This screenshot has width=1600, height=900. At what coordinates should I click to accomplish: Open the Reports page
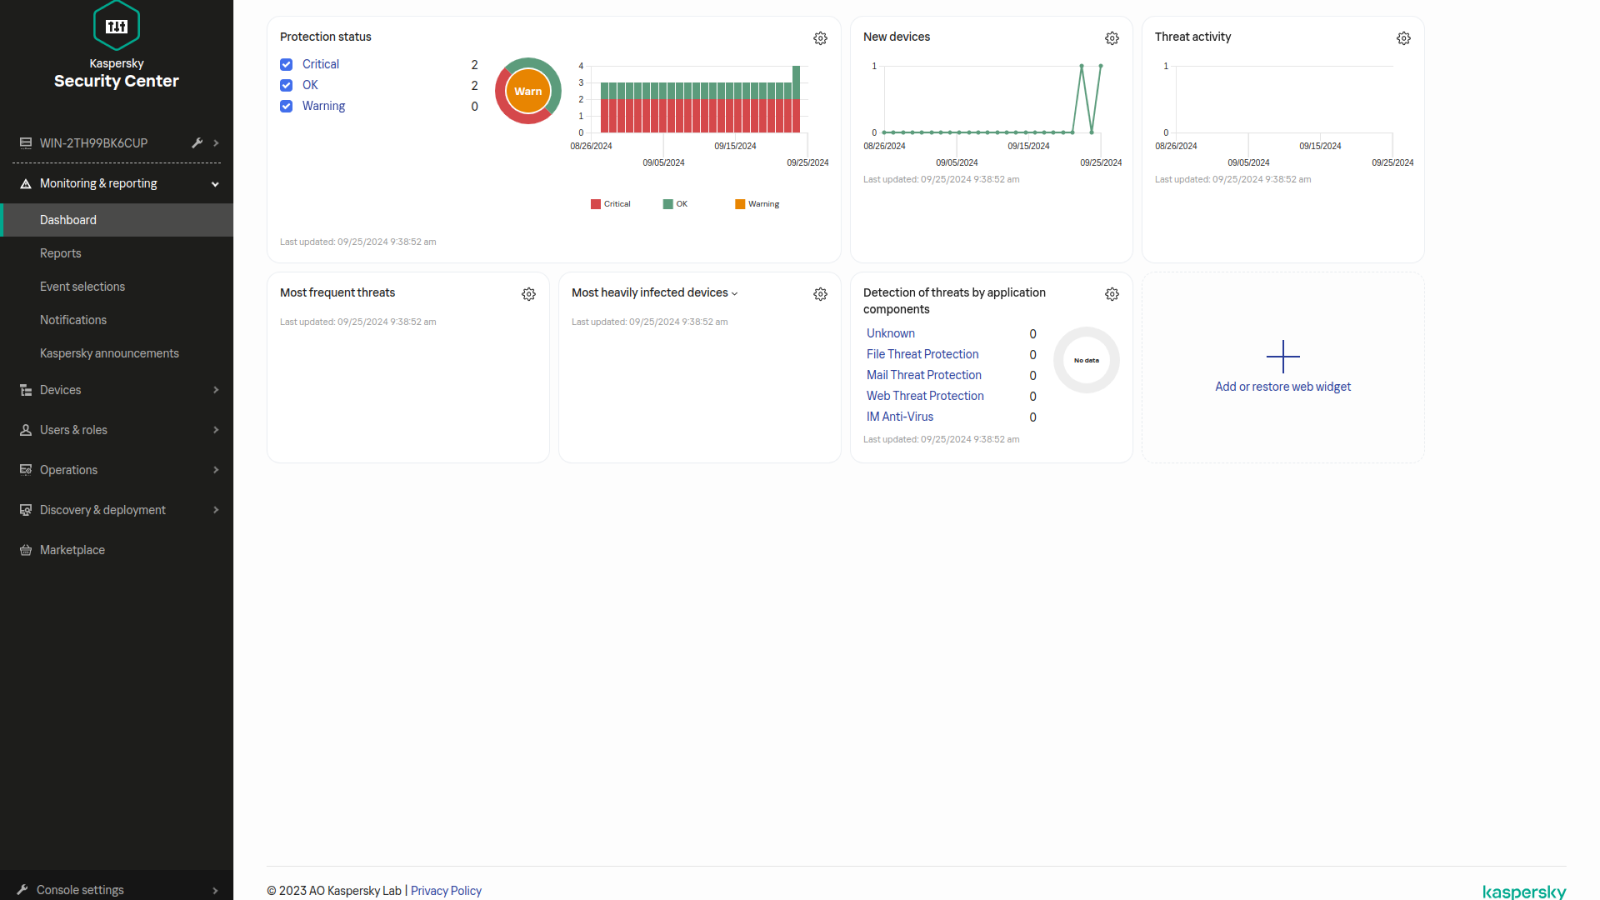coord(61,254)
